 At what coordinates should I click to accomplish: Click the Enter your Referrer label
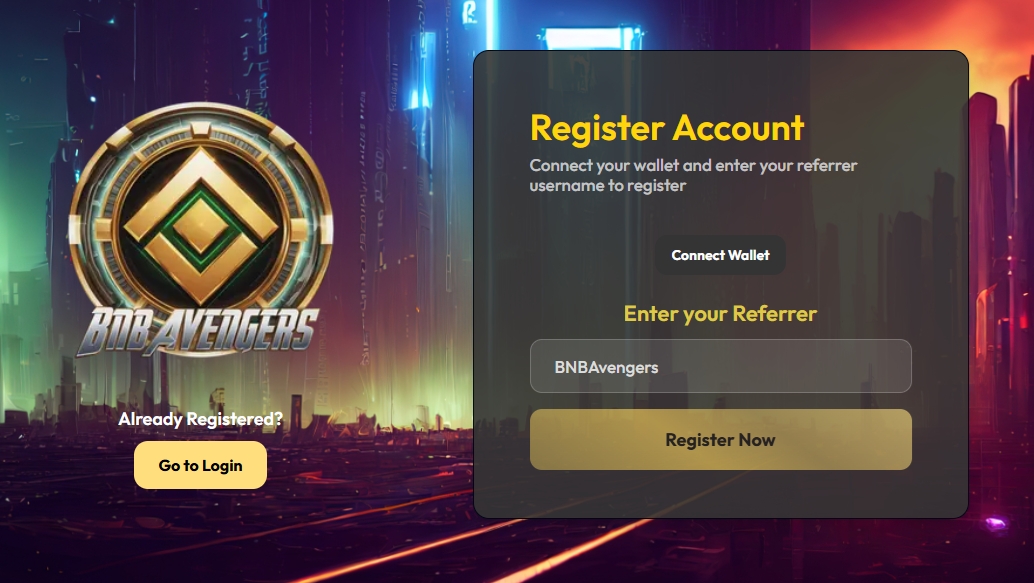tap(720, 313)
